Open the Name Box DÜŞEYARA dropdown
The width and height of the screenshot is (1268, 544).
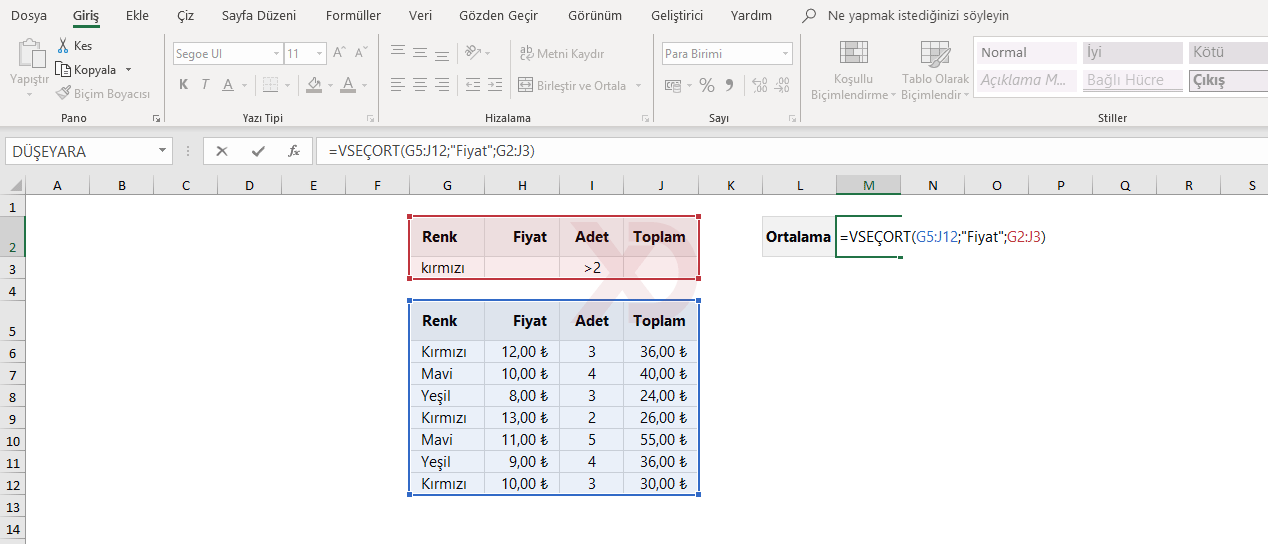pyautogui.click(x=163, y=151)
